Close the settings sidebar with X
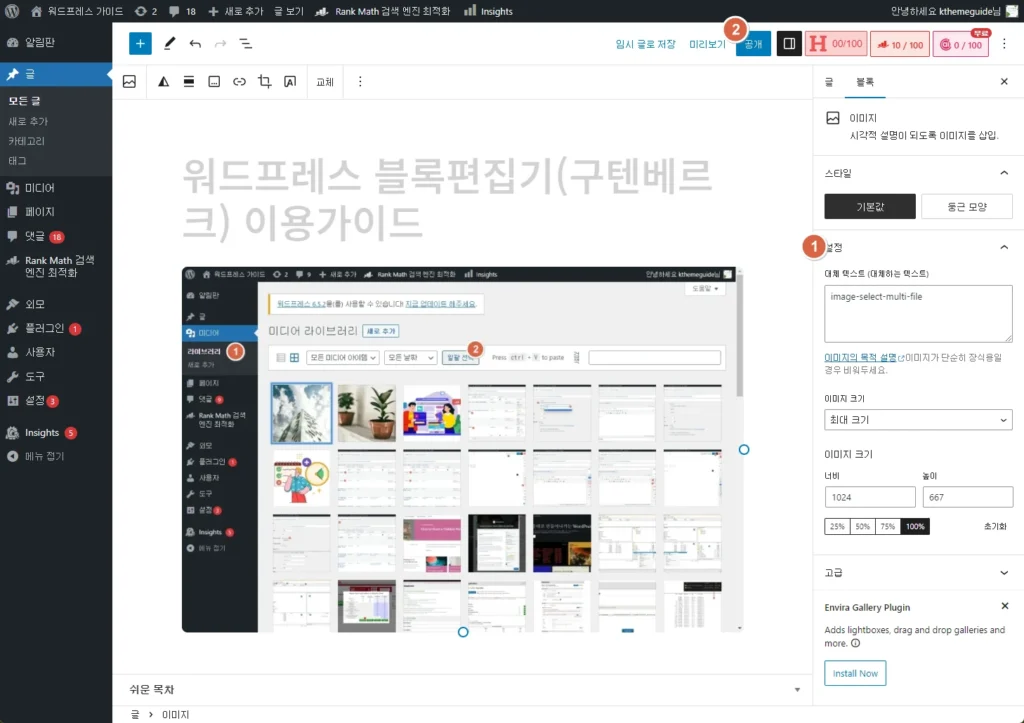1024x723 pixels. tap(1004, 82)
